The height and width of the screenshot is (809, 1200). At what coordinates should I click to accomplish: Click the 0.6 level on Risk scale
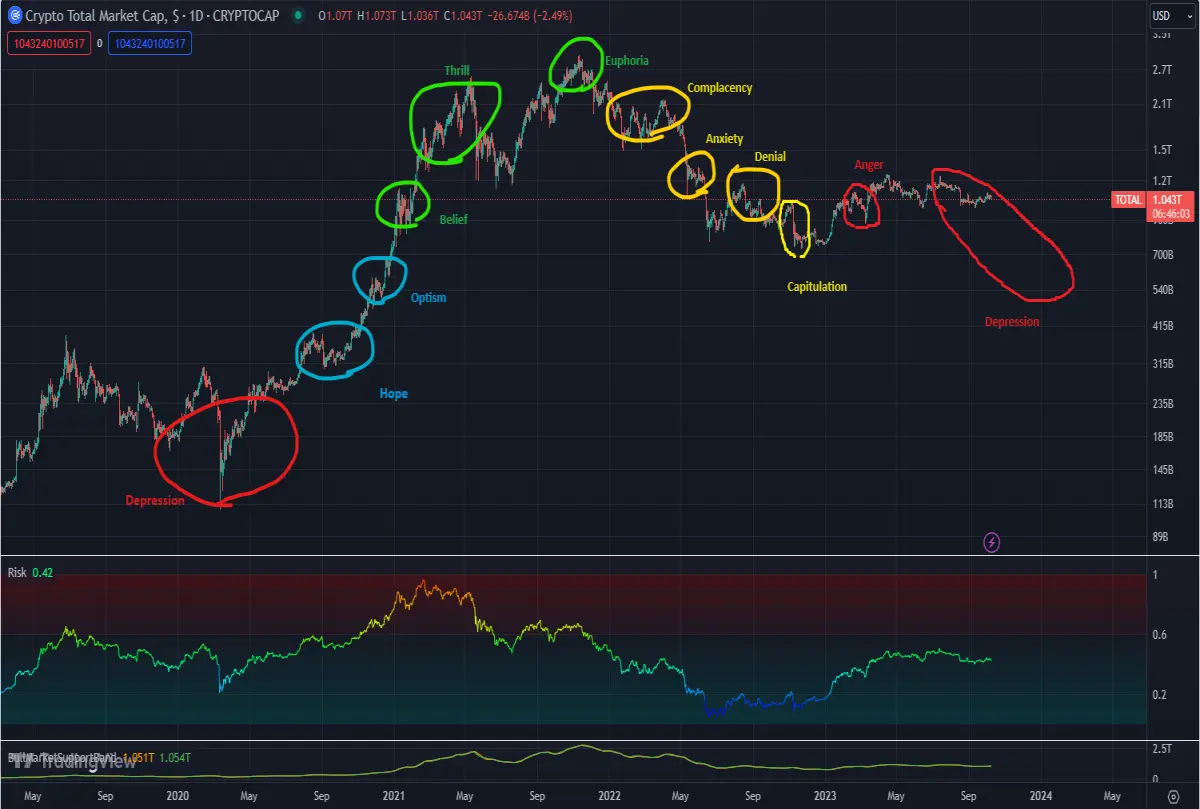pyautogui.click(x=1159, y=634)
